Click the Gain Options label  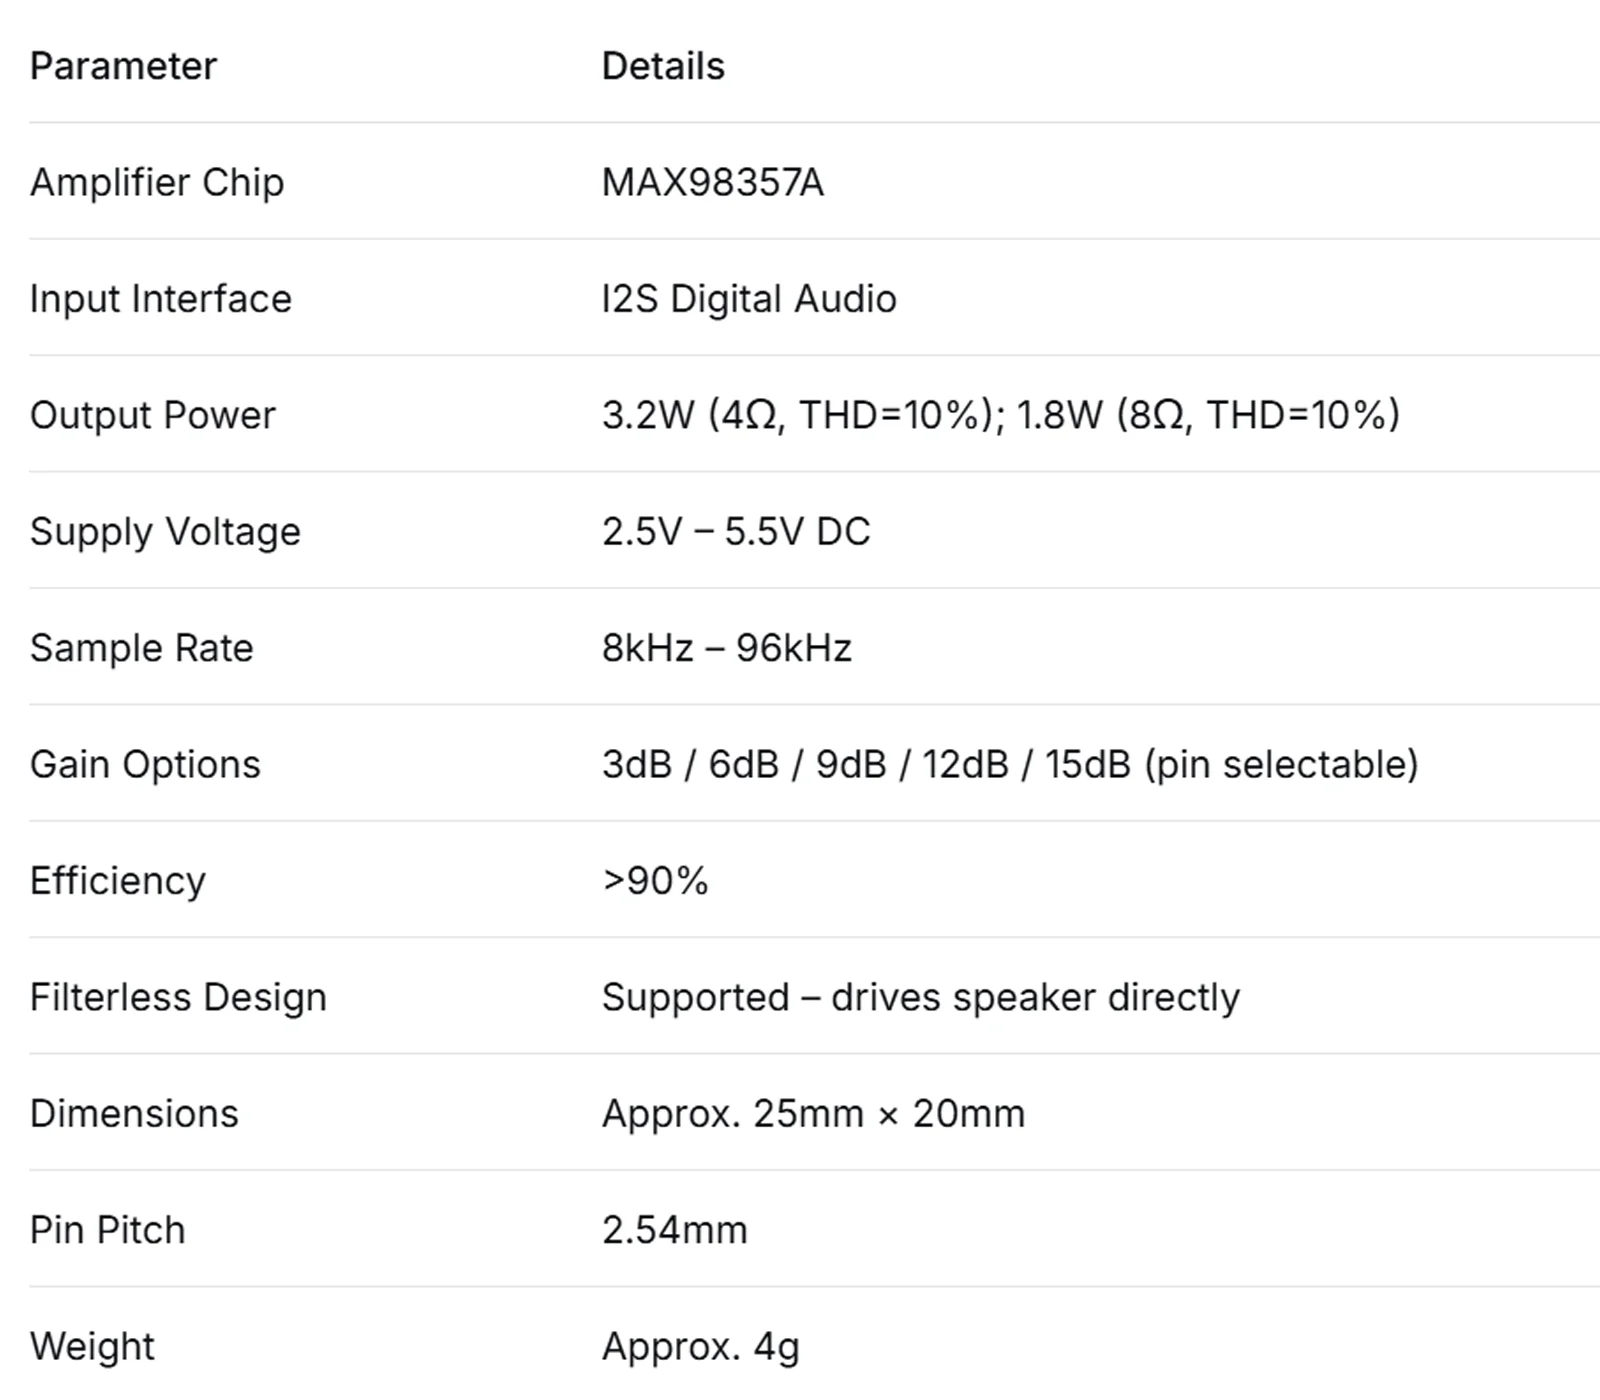145,764
